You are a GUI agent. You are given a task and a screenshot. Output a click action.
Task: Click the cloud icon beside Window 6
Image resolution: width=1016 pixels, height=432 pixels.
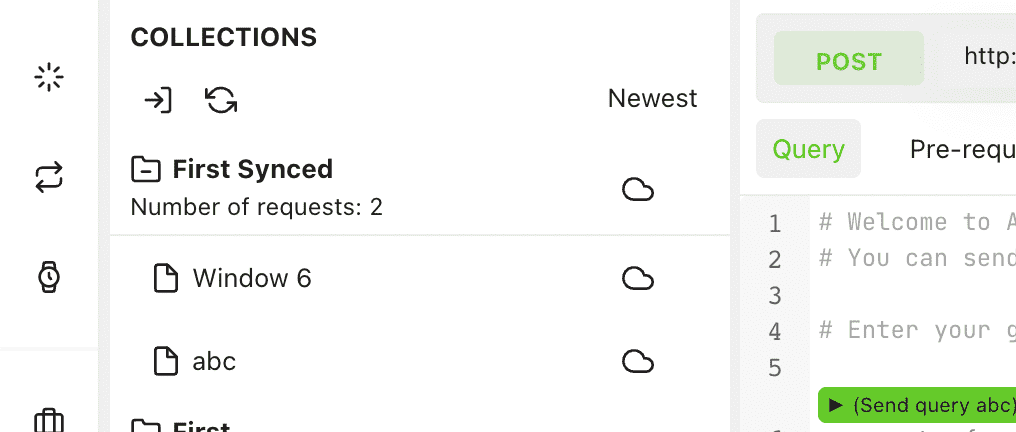[x=638, y=278]
